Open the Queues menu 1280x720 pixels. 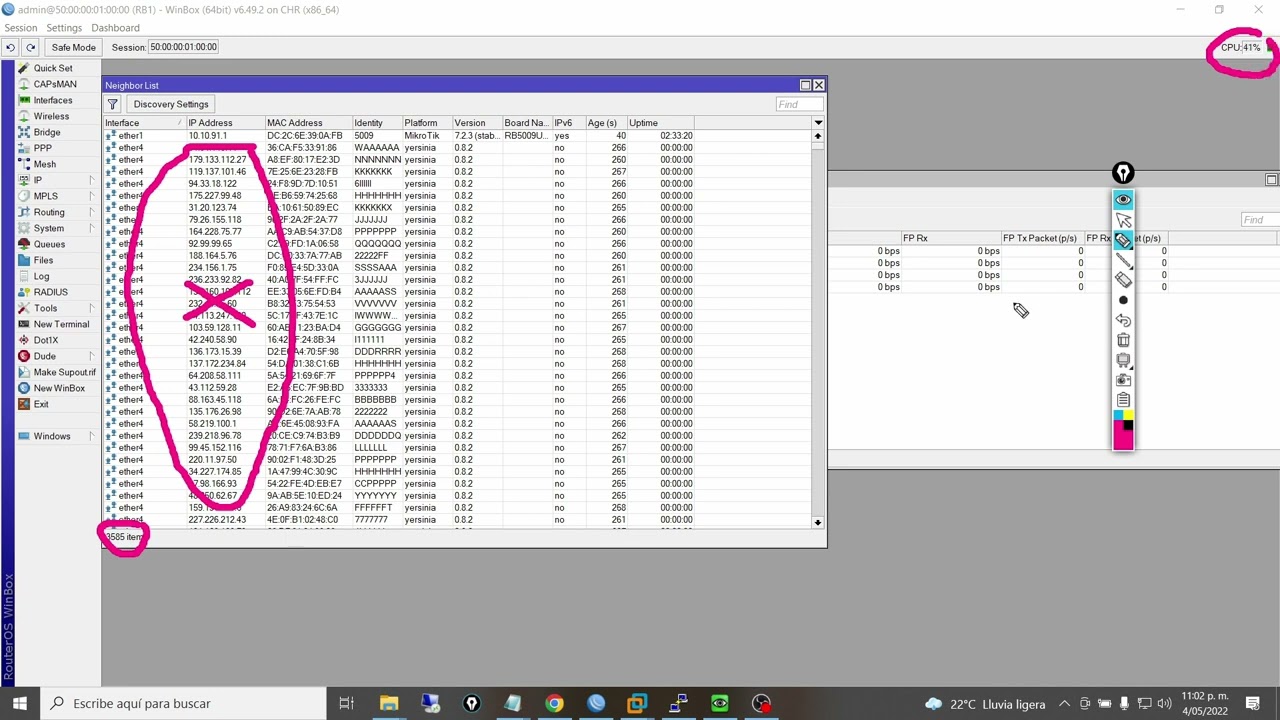pyautogui.click(x=49, y=244)
